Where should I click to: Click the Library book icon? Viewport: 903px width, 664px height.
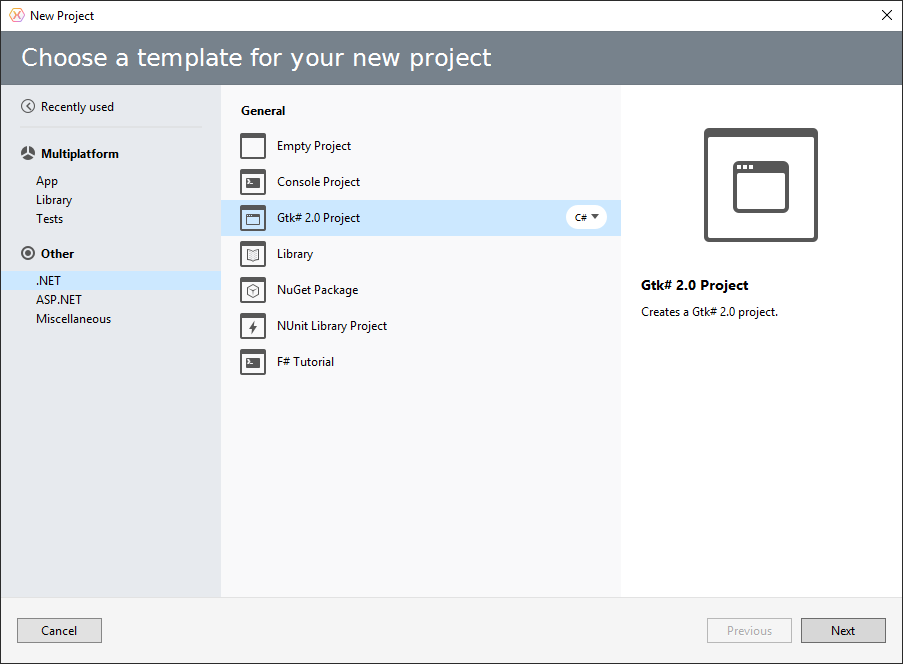pos(253,254)
